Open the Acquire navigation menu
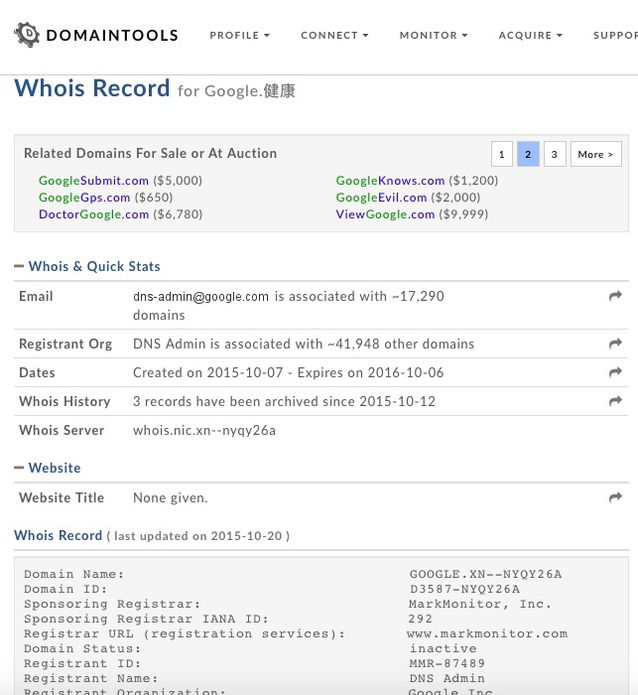The image size is (638, 695). pos(530,36)
